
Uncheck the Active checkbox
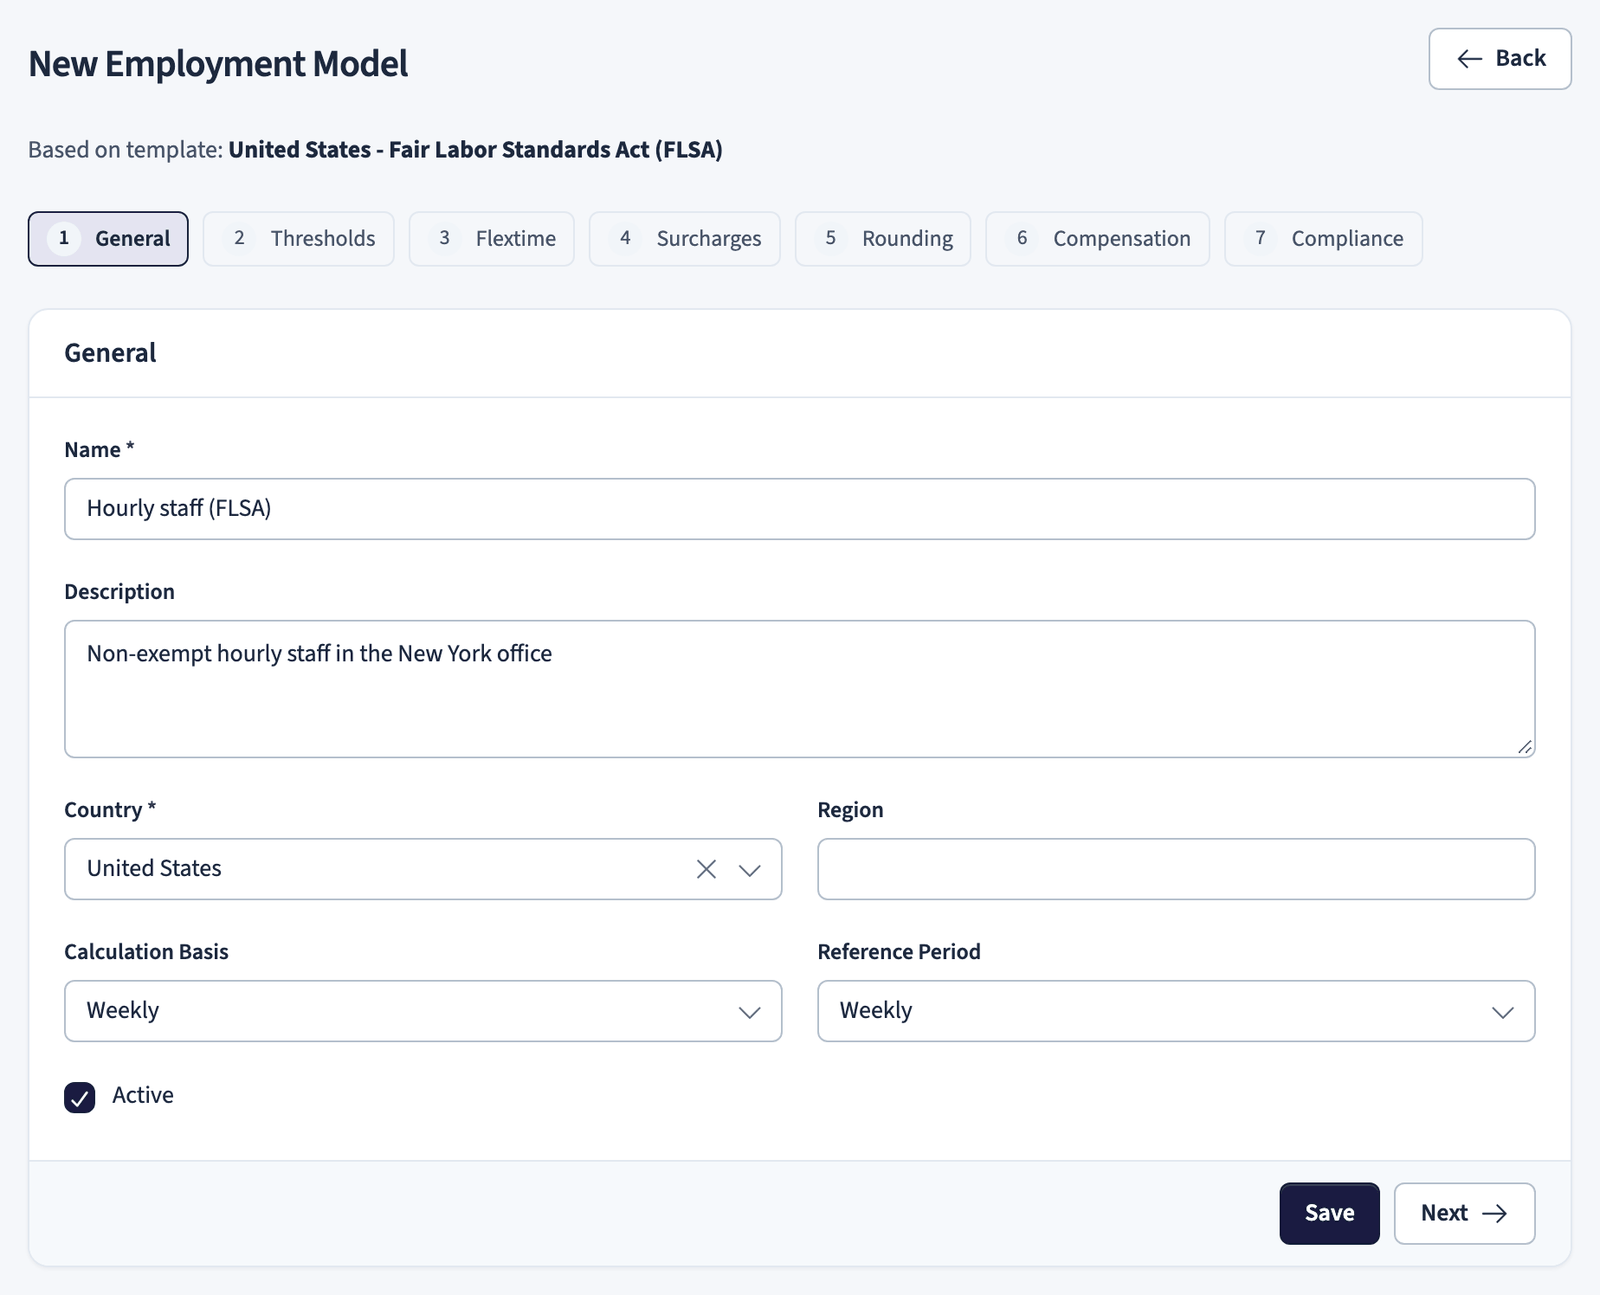pos(80,1097)
